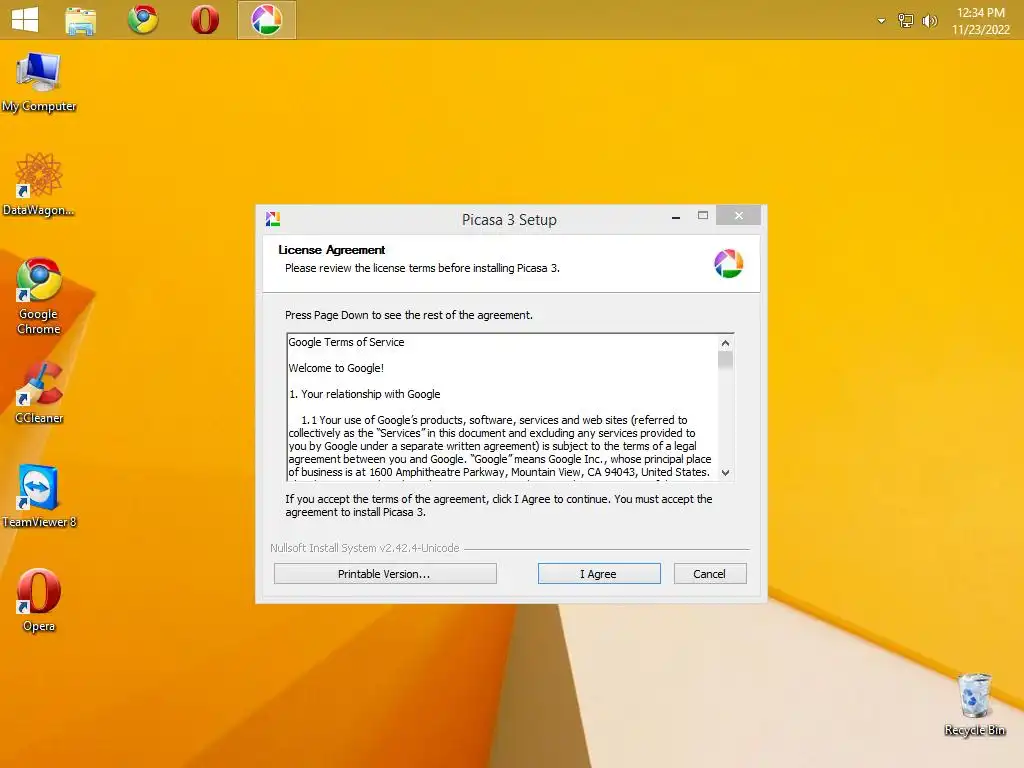Click the I Agree button
This screenshot has height=768, width=1024.
[599, 573]
